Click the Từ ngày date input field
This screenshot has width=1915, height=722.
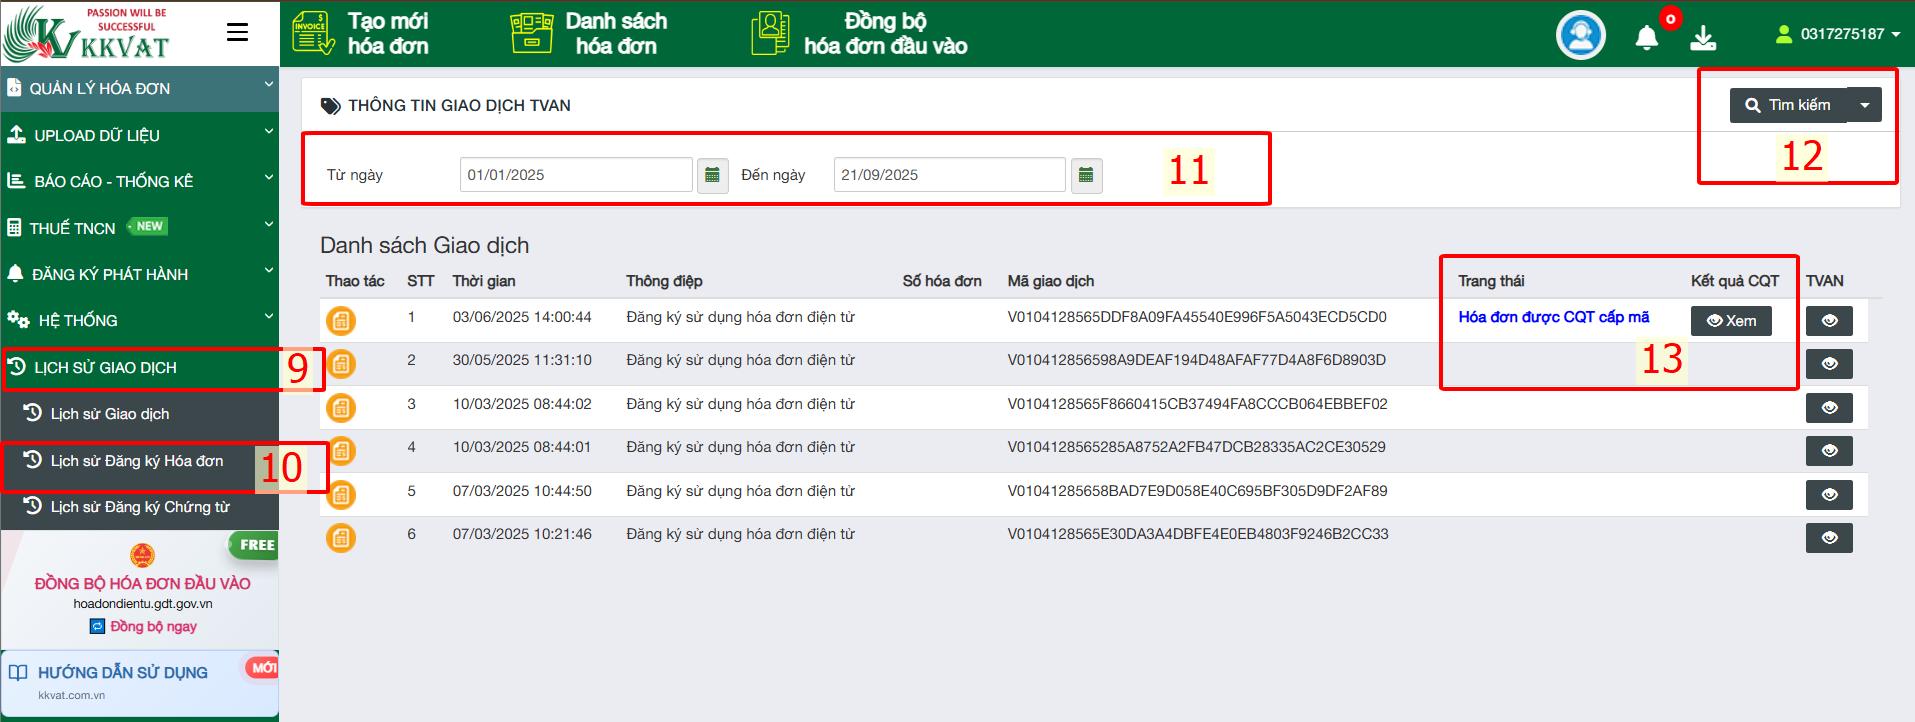[576, 175]
